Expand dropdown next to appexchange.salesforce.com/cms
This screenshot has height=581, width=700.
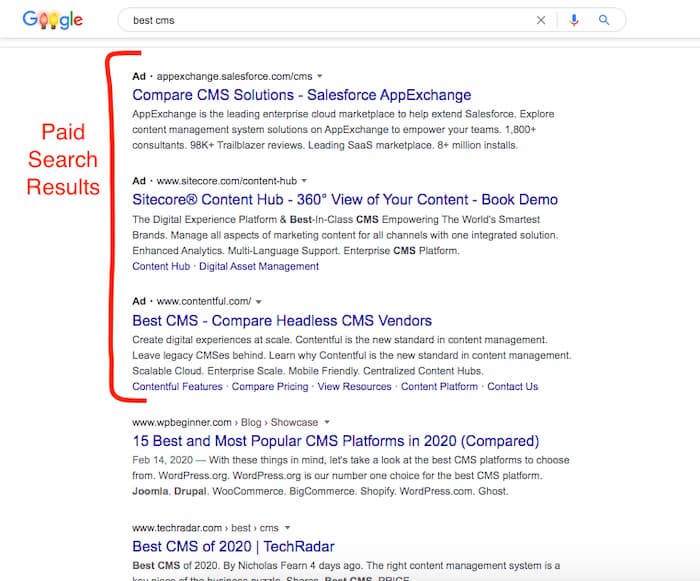tap(320, 76)
